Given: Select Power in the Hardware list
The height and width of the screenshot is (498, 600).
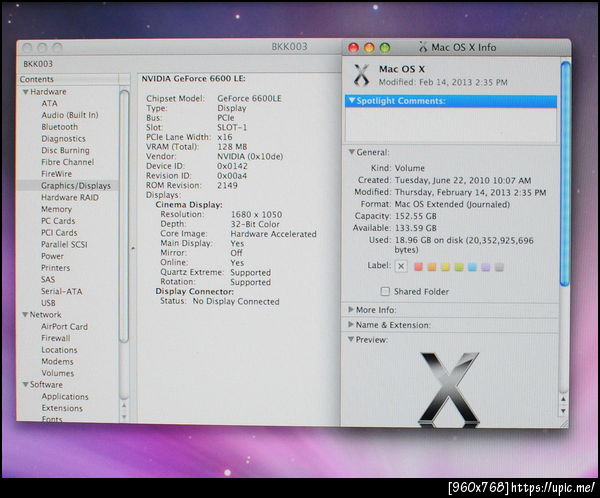Looking at the screenshot, I should (52, 256).
